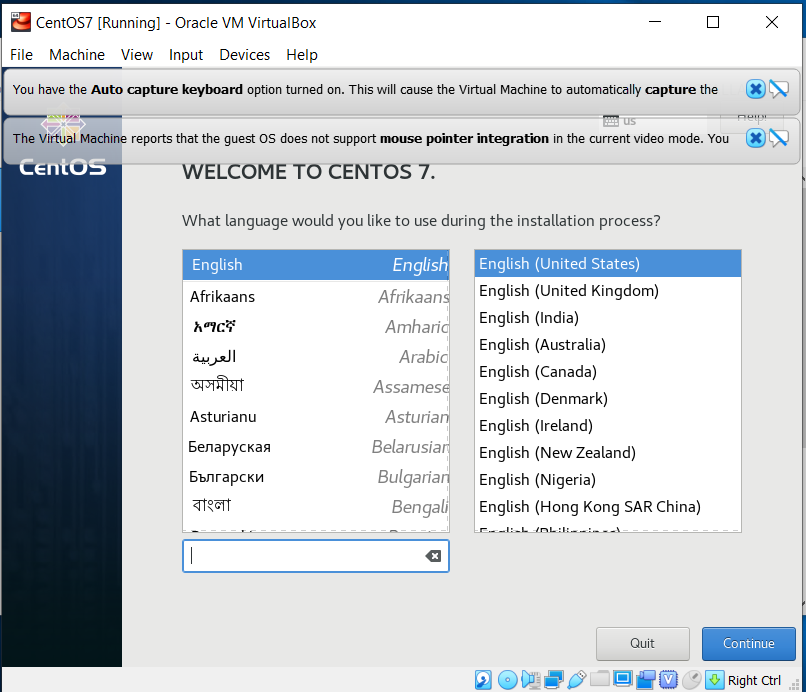Viewport: 806px width, 692px height.
Task: Select the Belarusian language row
Action: [316, 447]
